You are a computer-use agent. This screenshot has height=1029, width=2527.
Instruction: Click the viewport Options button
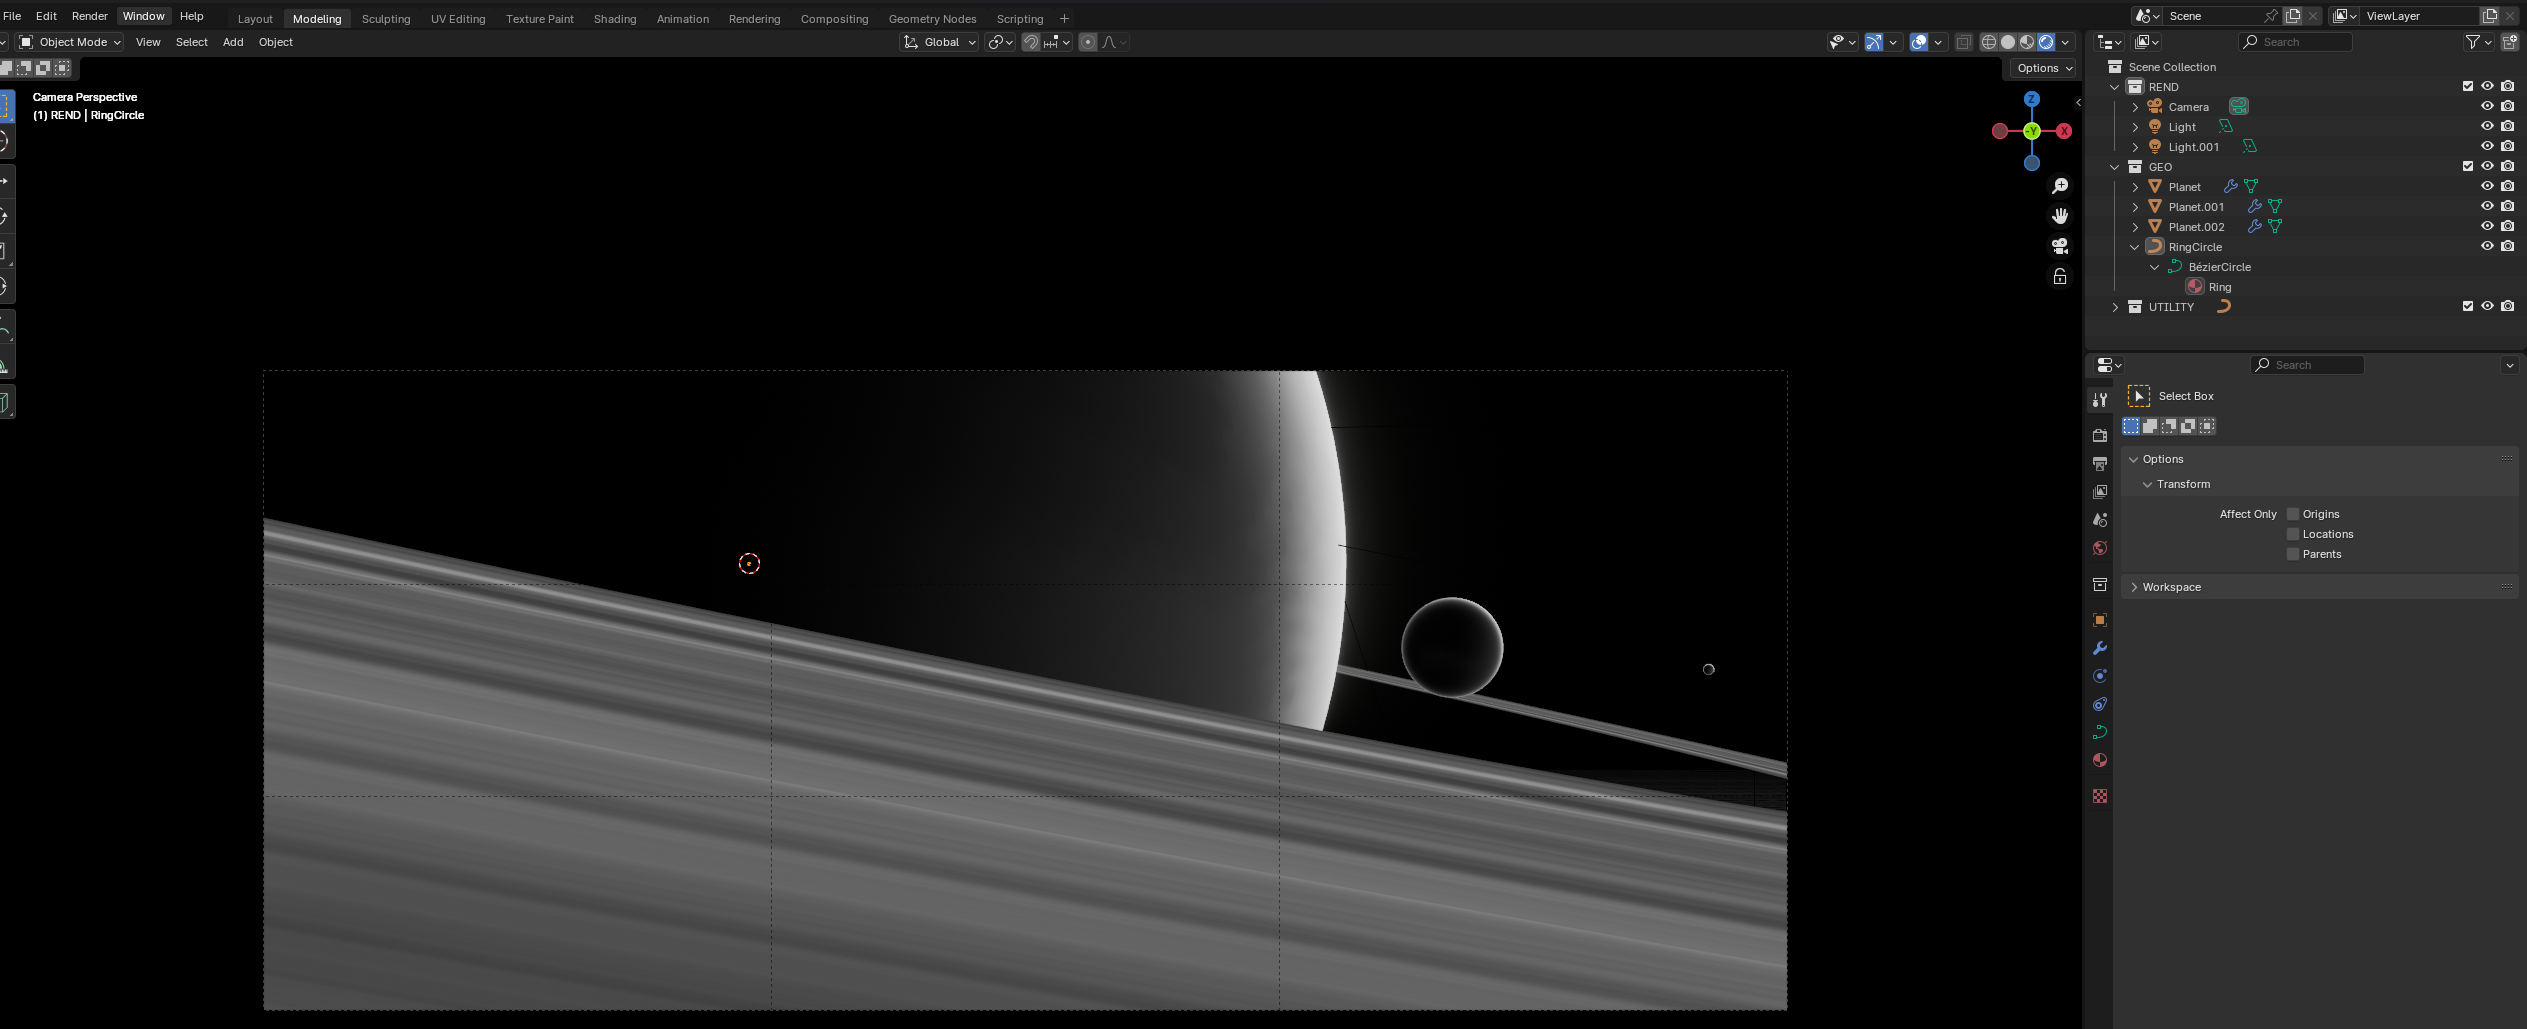[2044, 68]
